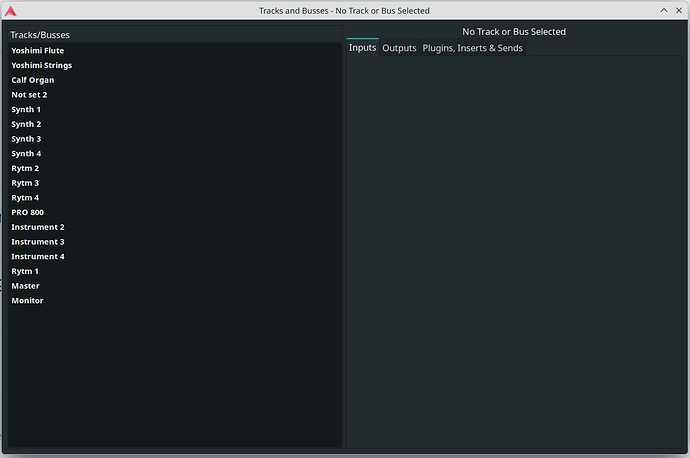
Task: Select the Instrument 4 track
Action: 175,256
